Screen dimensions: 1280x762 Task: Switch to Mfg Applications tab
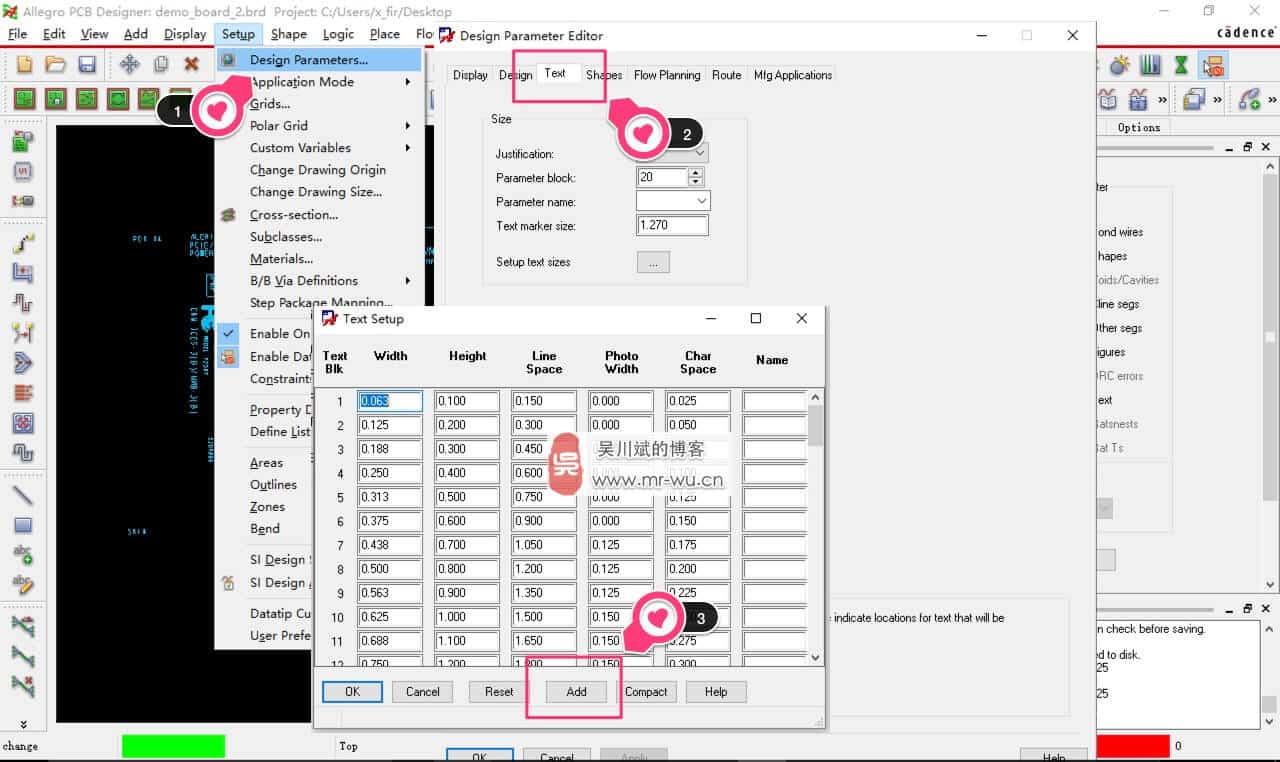tap(793, 75)
